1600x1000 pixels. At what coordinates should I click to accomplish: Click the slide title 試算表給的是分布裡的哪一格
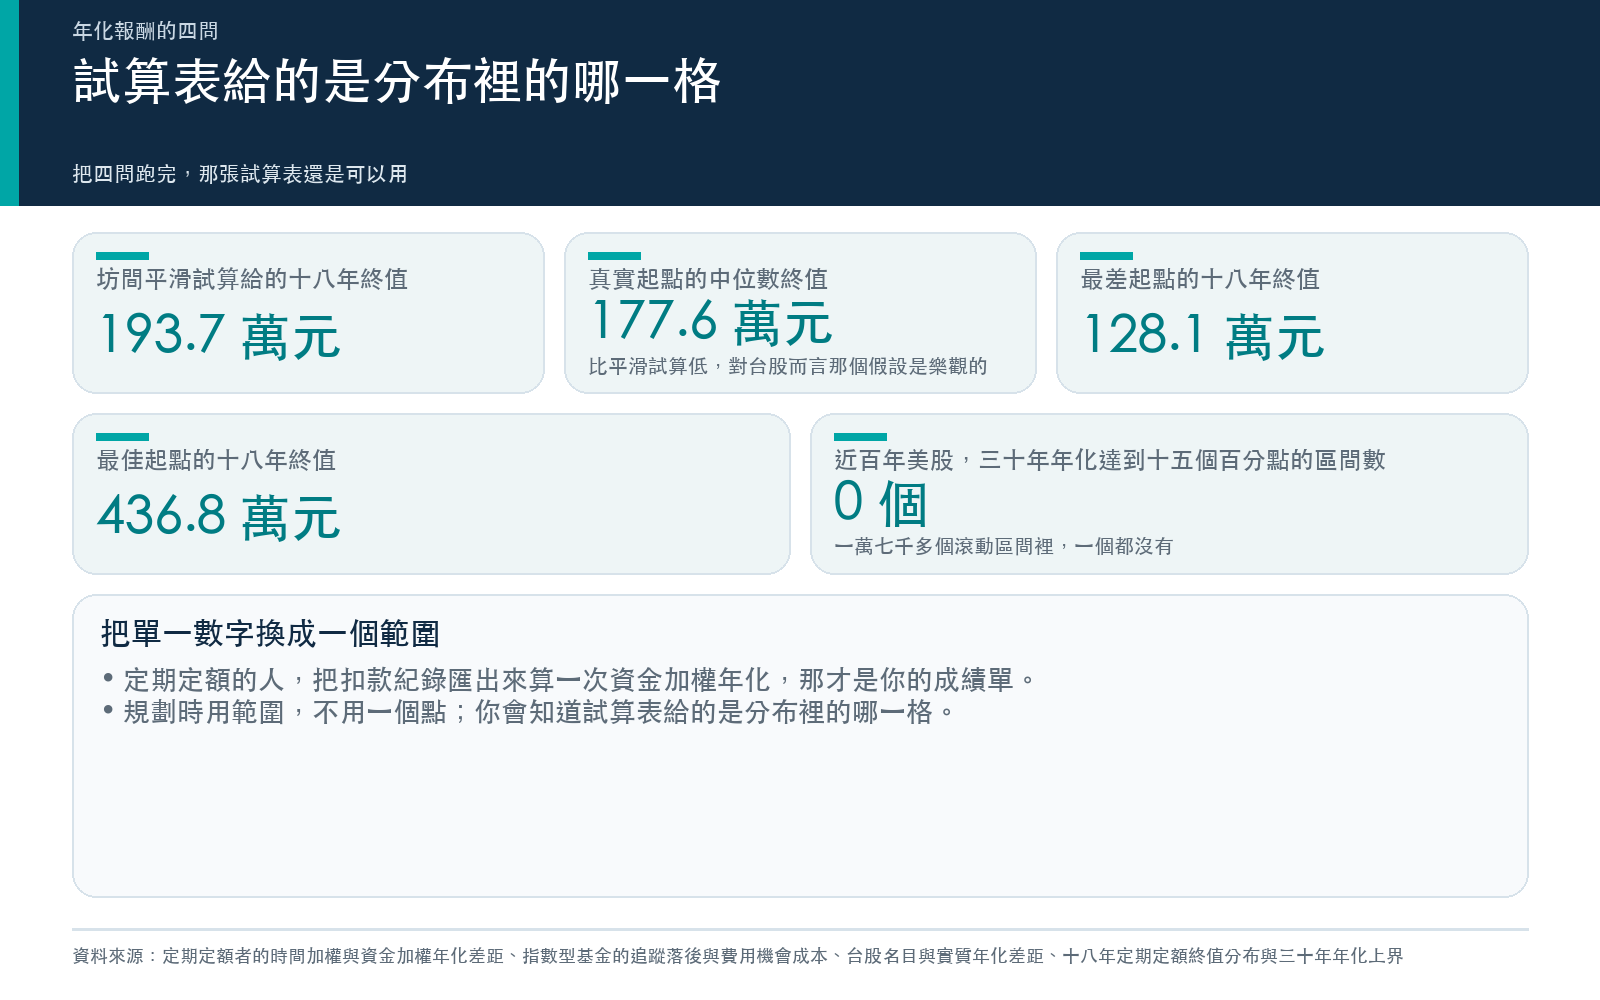[397, 81]
